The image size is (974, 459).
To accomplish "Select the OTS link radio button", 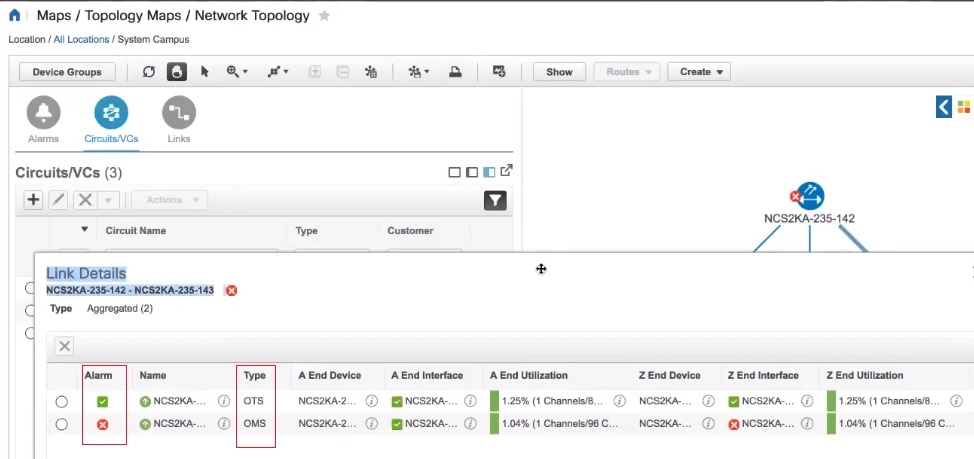I will click(61, 401).
